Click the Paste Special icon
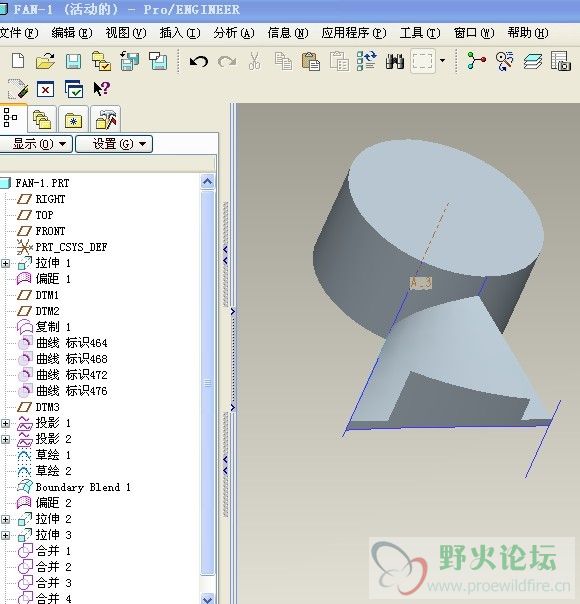 (x=339, y=62)
